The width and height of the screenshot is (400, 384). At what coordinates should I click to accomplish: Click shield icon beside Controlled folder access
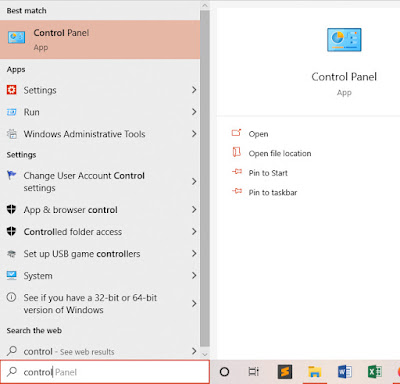tap(11, 231)
